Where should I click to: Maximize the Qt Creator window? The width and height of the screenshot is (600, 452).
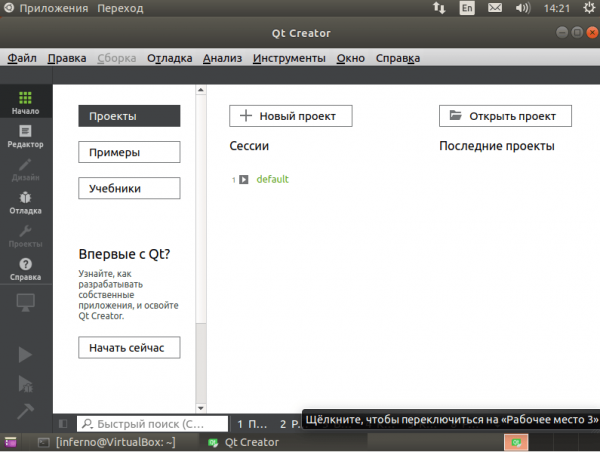[577, 33]
